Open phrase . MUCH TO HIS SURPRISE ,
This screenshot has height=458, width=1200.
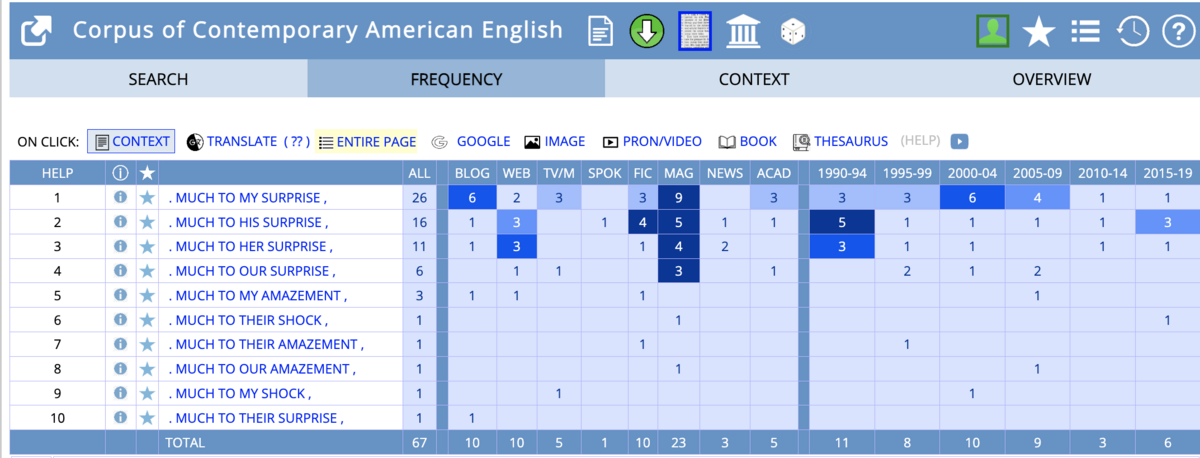tap(248, 222)
